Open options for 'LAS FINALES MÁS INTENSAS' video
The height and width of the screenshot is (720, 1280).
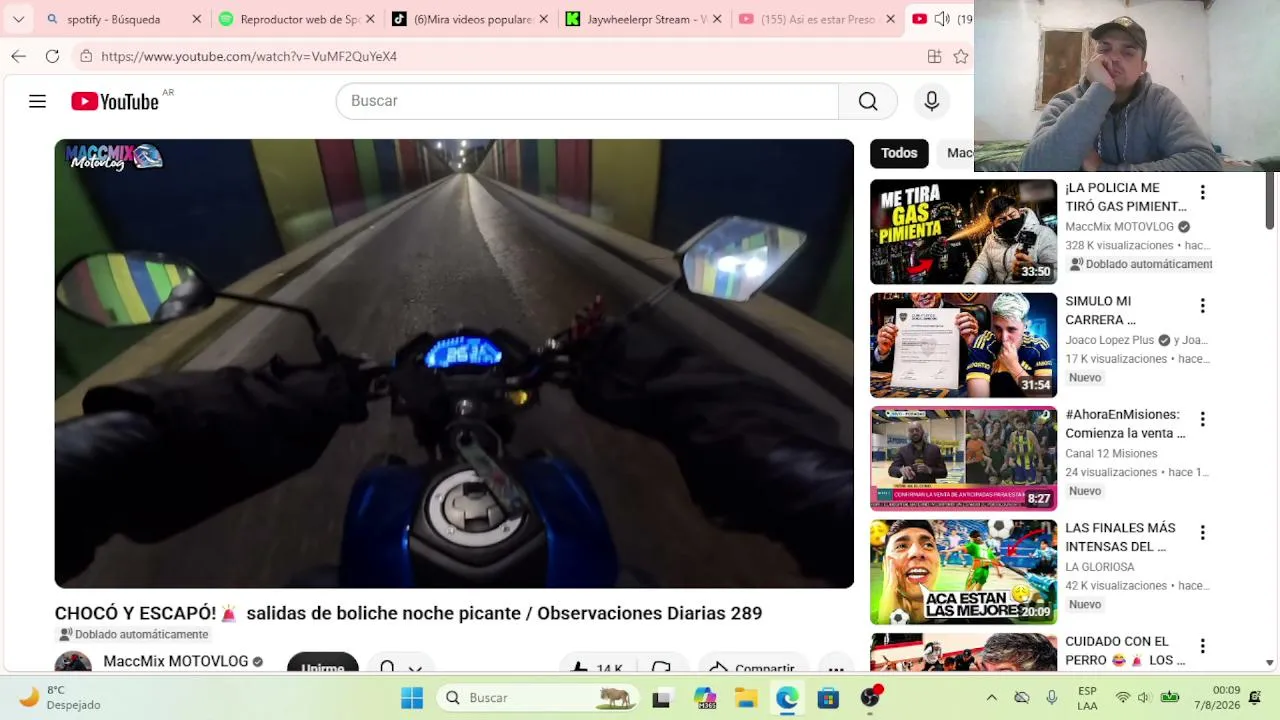tap(1203, 532)
